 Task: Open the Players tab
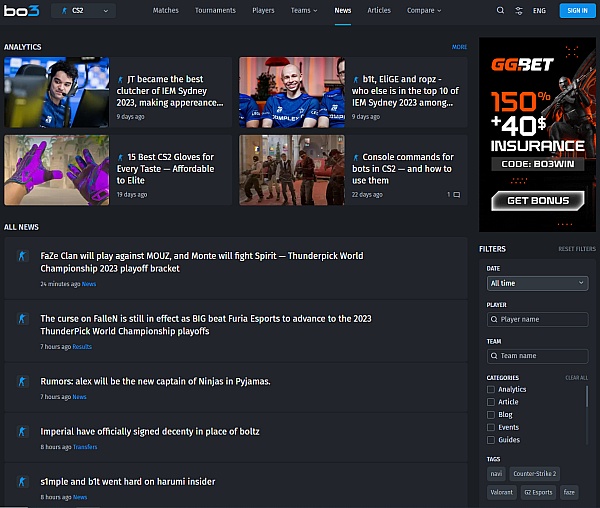[x=263, y=10]
